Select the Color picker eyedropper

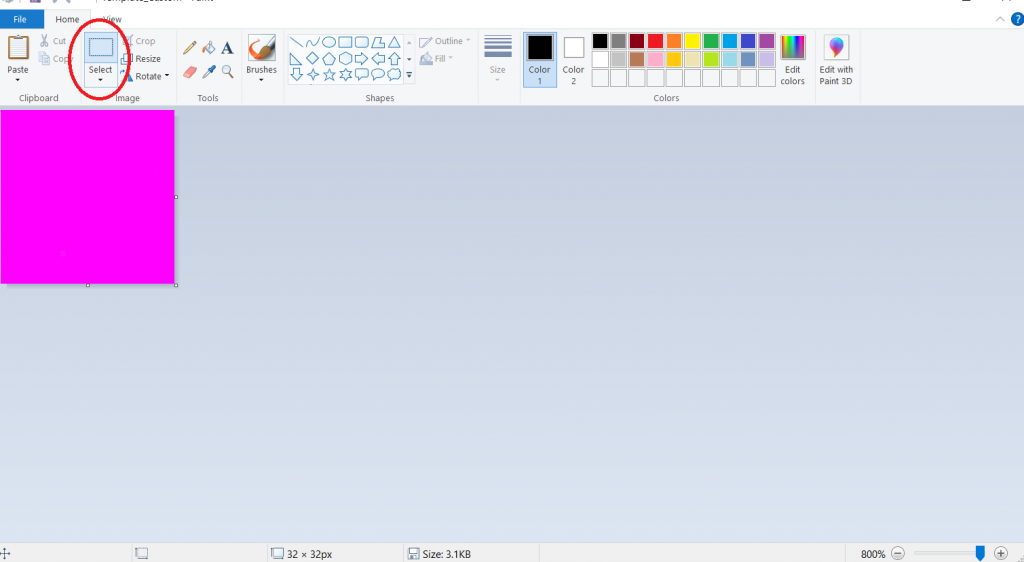209,72
